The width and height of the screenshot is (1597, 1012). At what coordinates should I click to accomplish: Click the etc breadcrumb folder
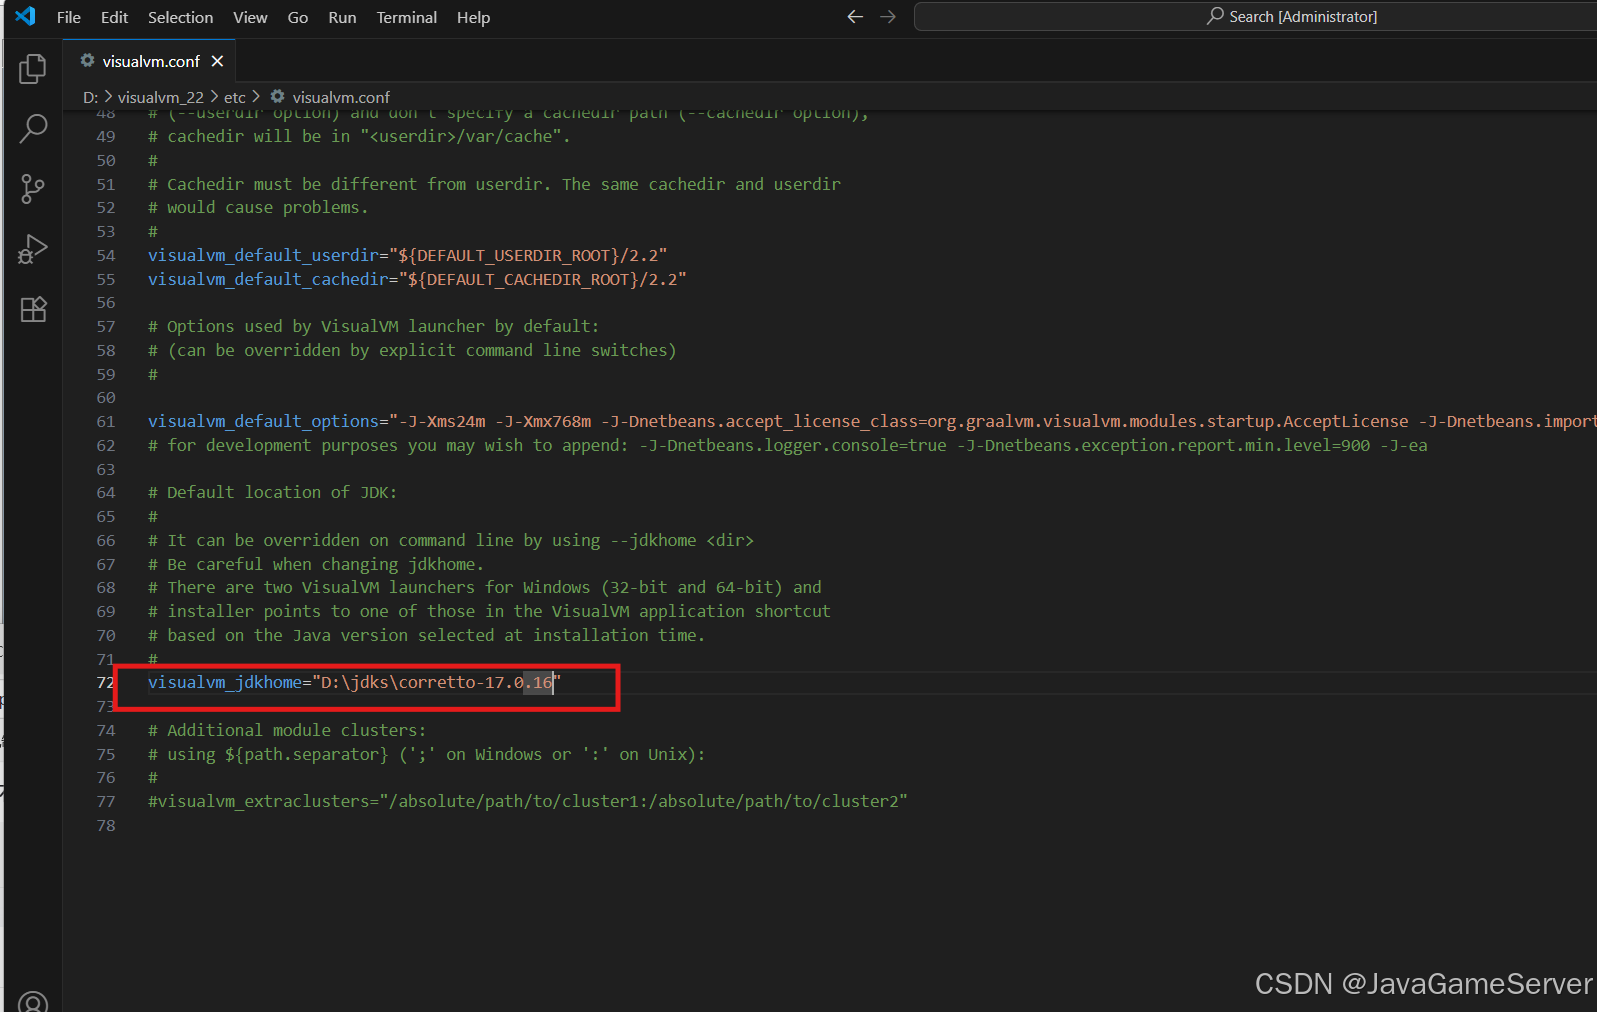235,97
